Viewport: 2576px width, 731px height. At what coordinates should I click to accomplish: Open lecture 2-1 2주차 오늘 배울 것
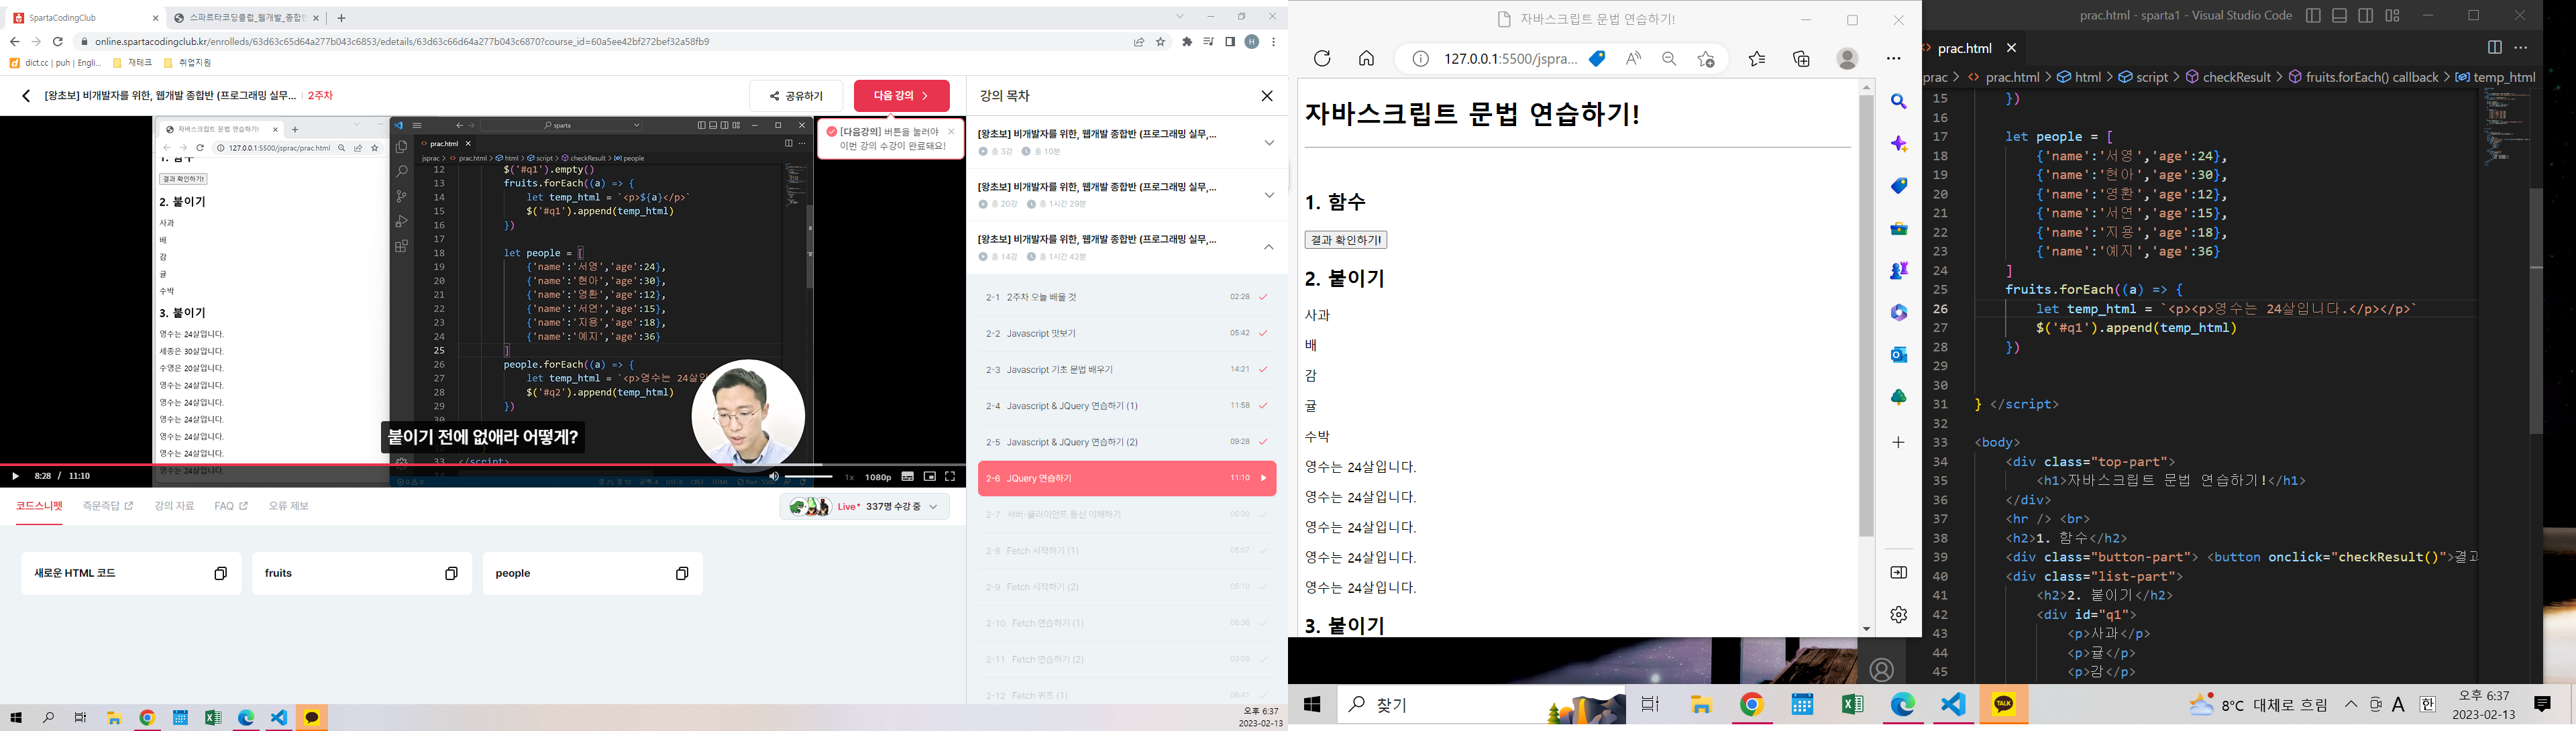pos(1127,297)
